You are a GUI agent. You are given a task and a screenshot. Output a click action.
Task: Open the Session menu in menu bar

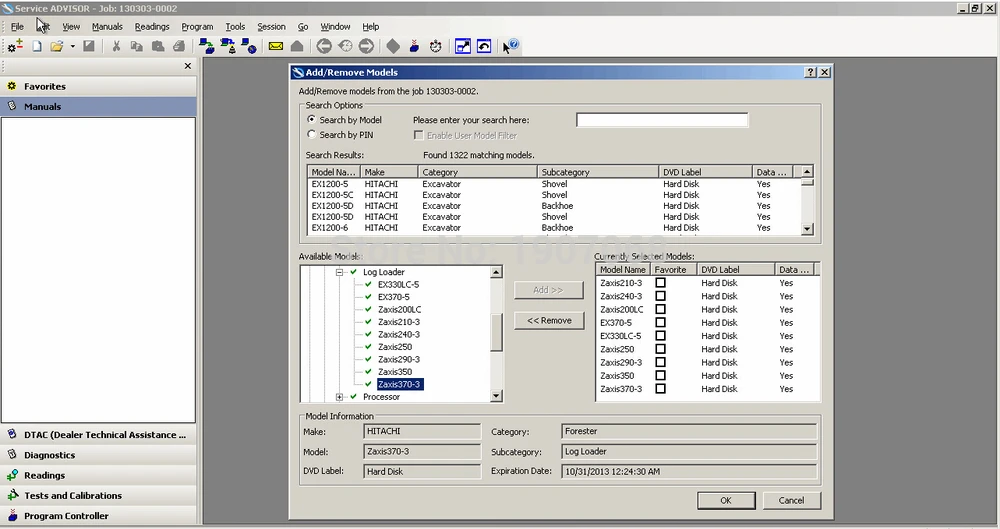tap(271, 26)
